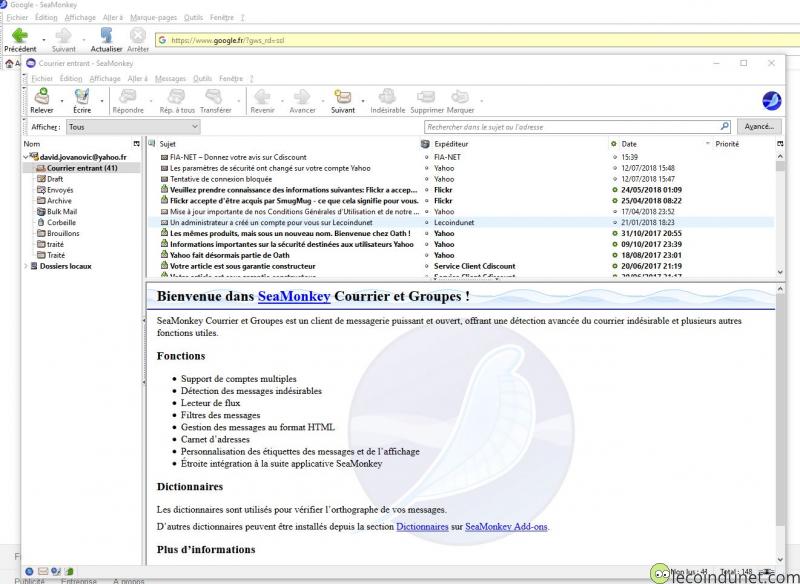Click the search magnifier icon in search field

point(724,126)
